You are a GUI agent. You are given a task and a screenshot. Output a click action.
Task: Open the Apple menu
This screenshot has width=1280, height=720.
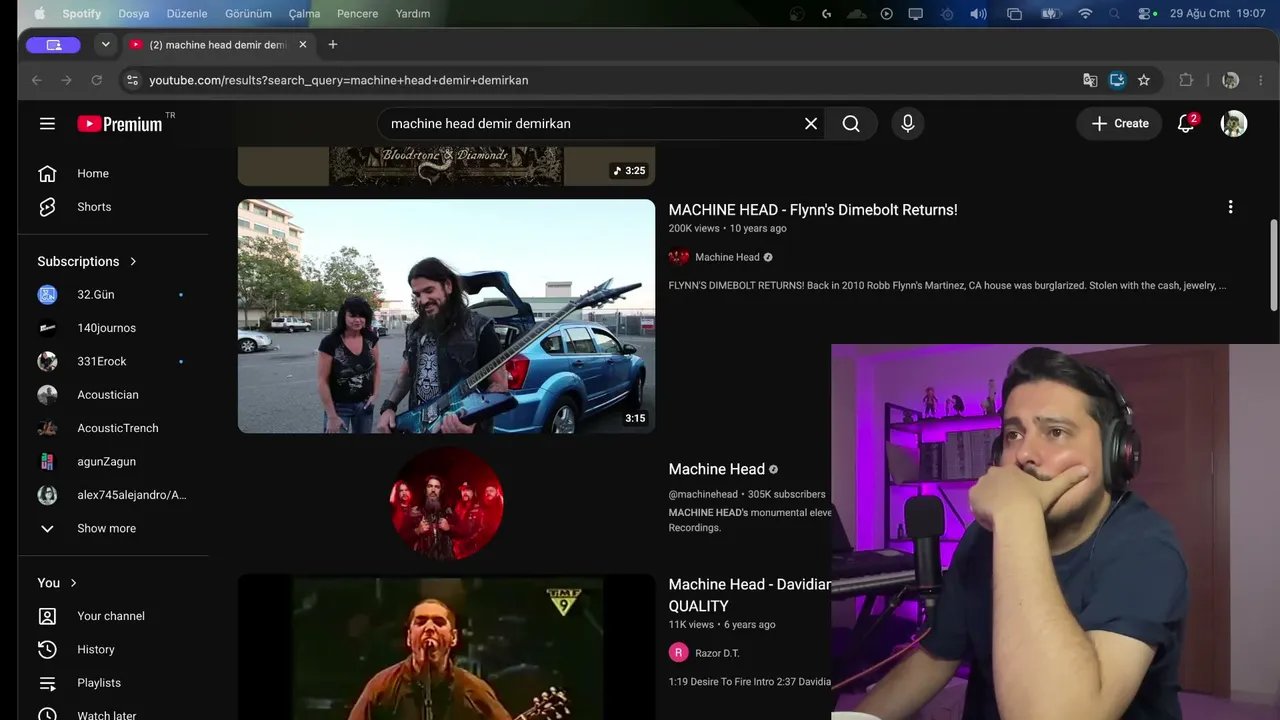click(x=40, y=14)
